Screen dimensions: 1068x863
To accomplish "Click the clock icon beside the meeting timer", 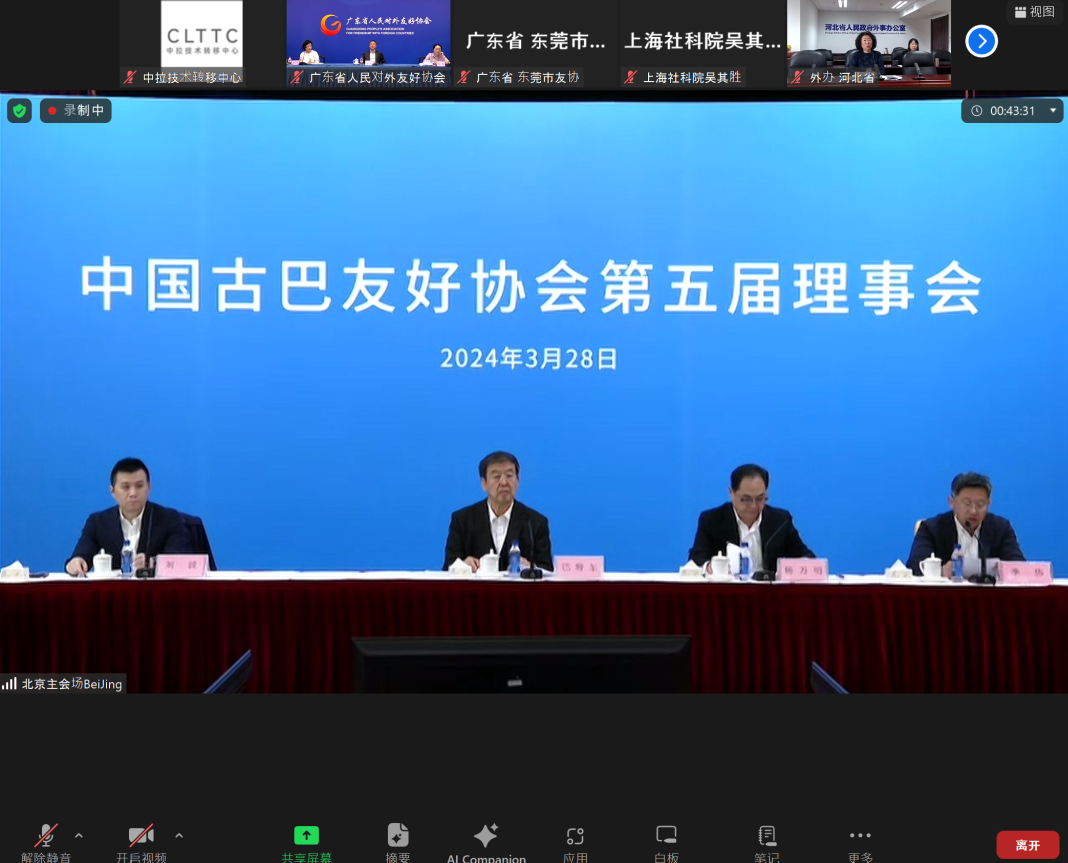I will pos(977,110).
